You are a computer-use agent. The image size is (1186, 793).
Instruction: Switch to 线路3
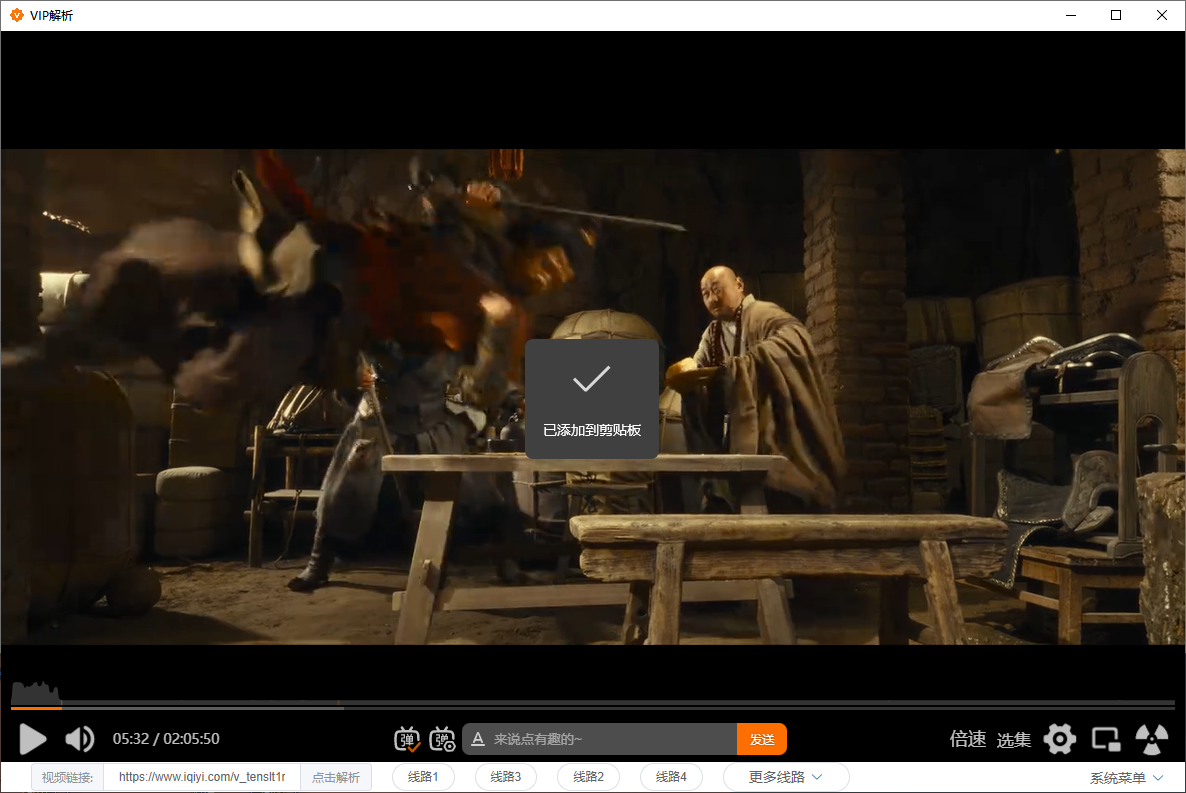pyautogui.click(x=506, y=777)
